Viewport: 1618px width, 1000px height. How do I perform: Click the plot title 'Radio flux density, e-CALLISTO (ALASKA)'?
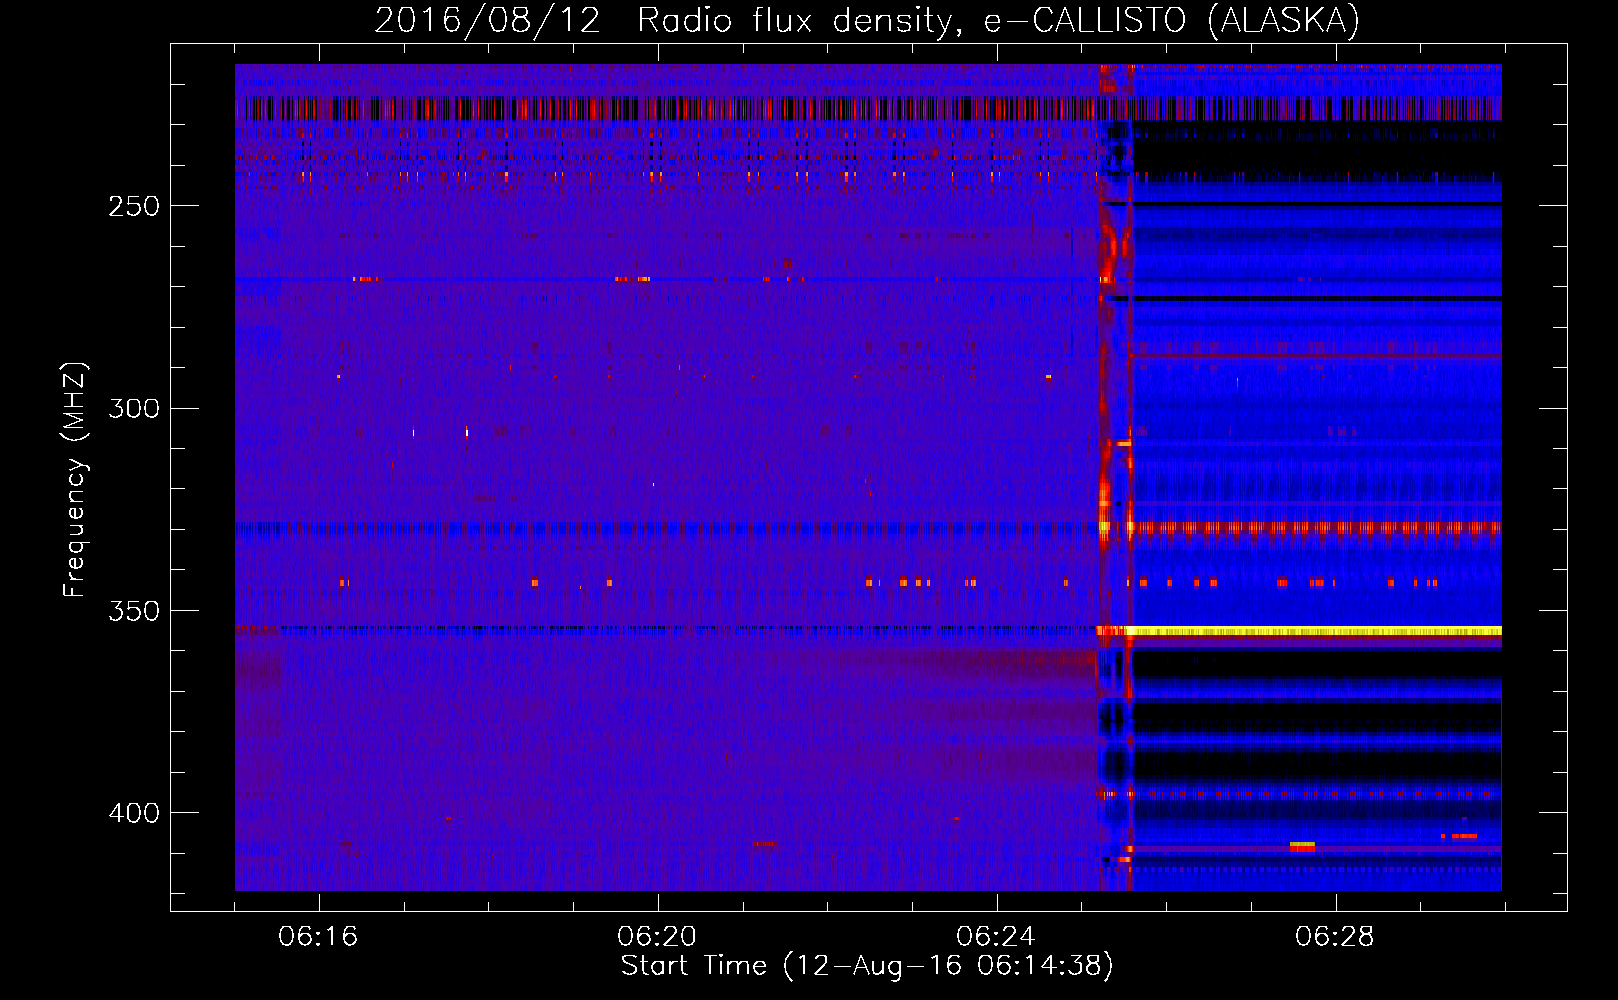[x=998, y=20]
